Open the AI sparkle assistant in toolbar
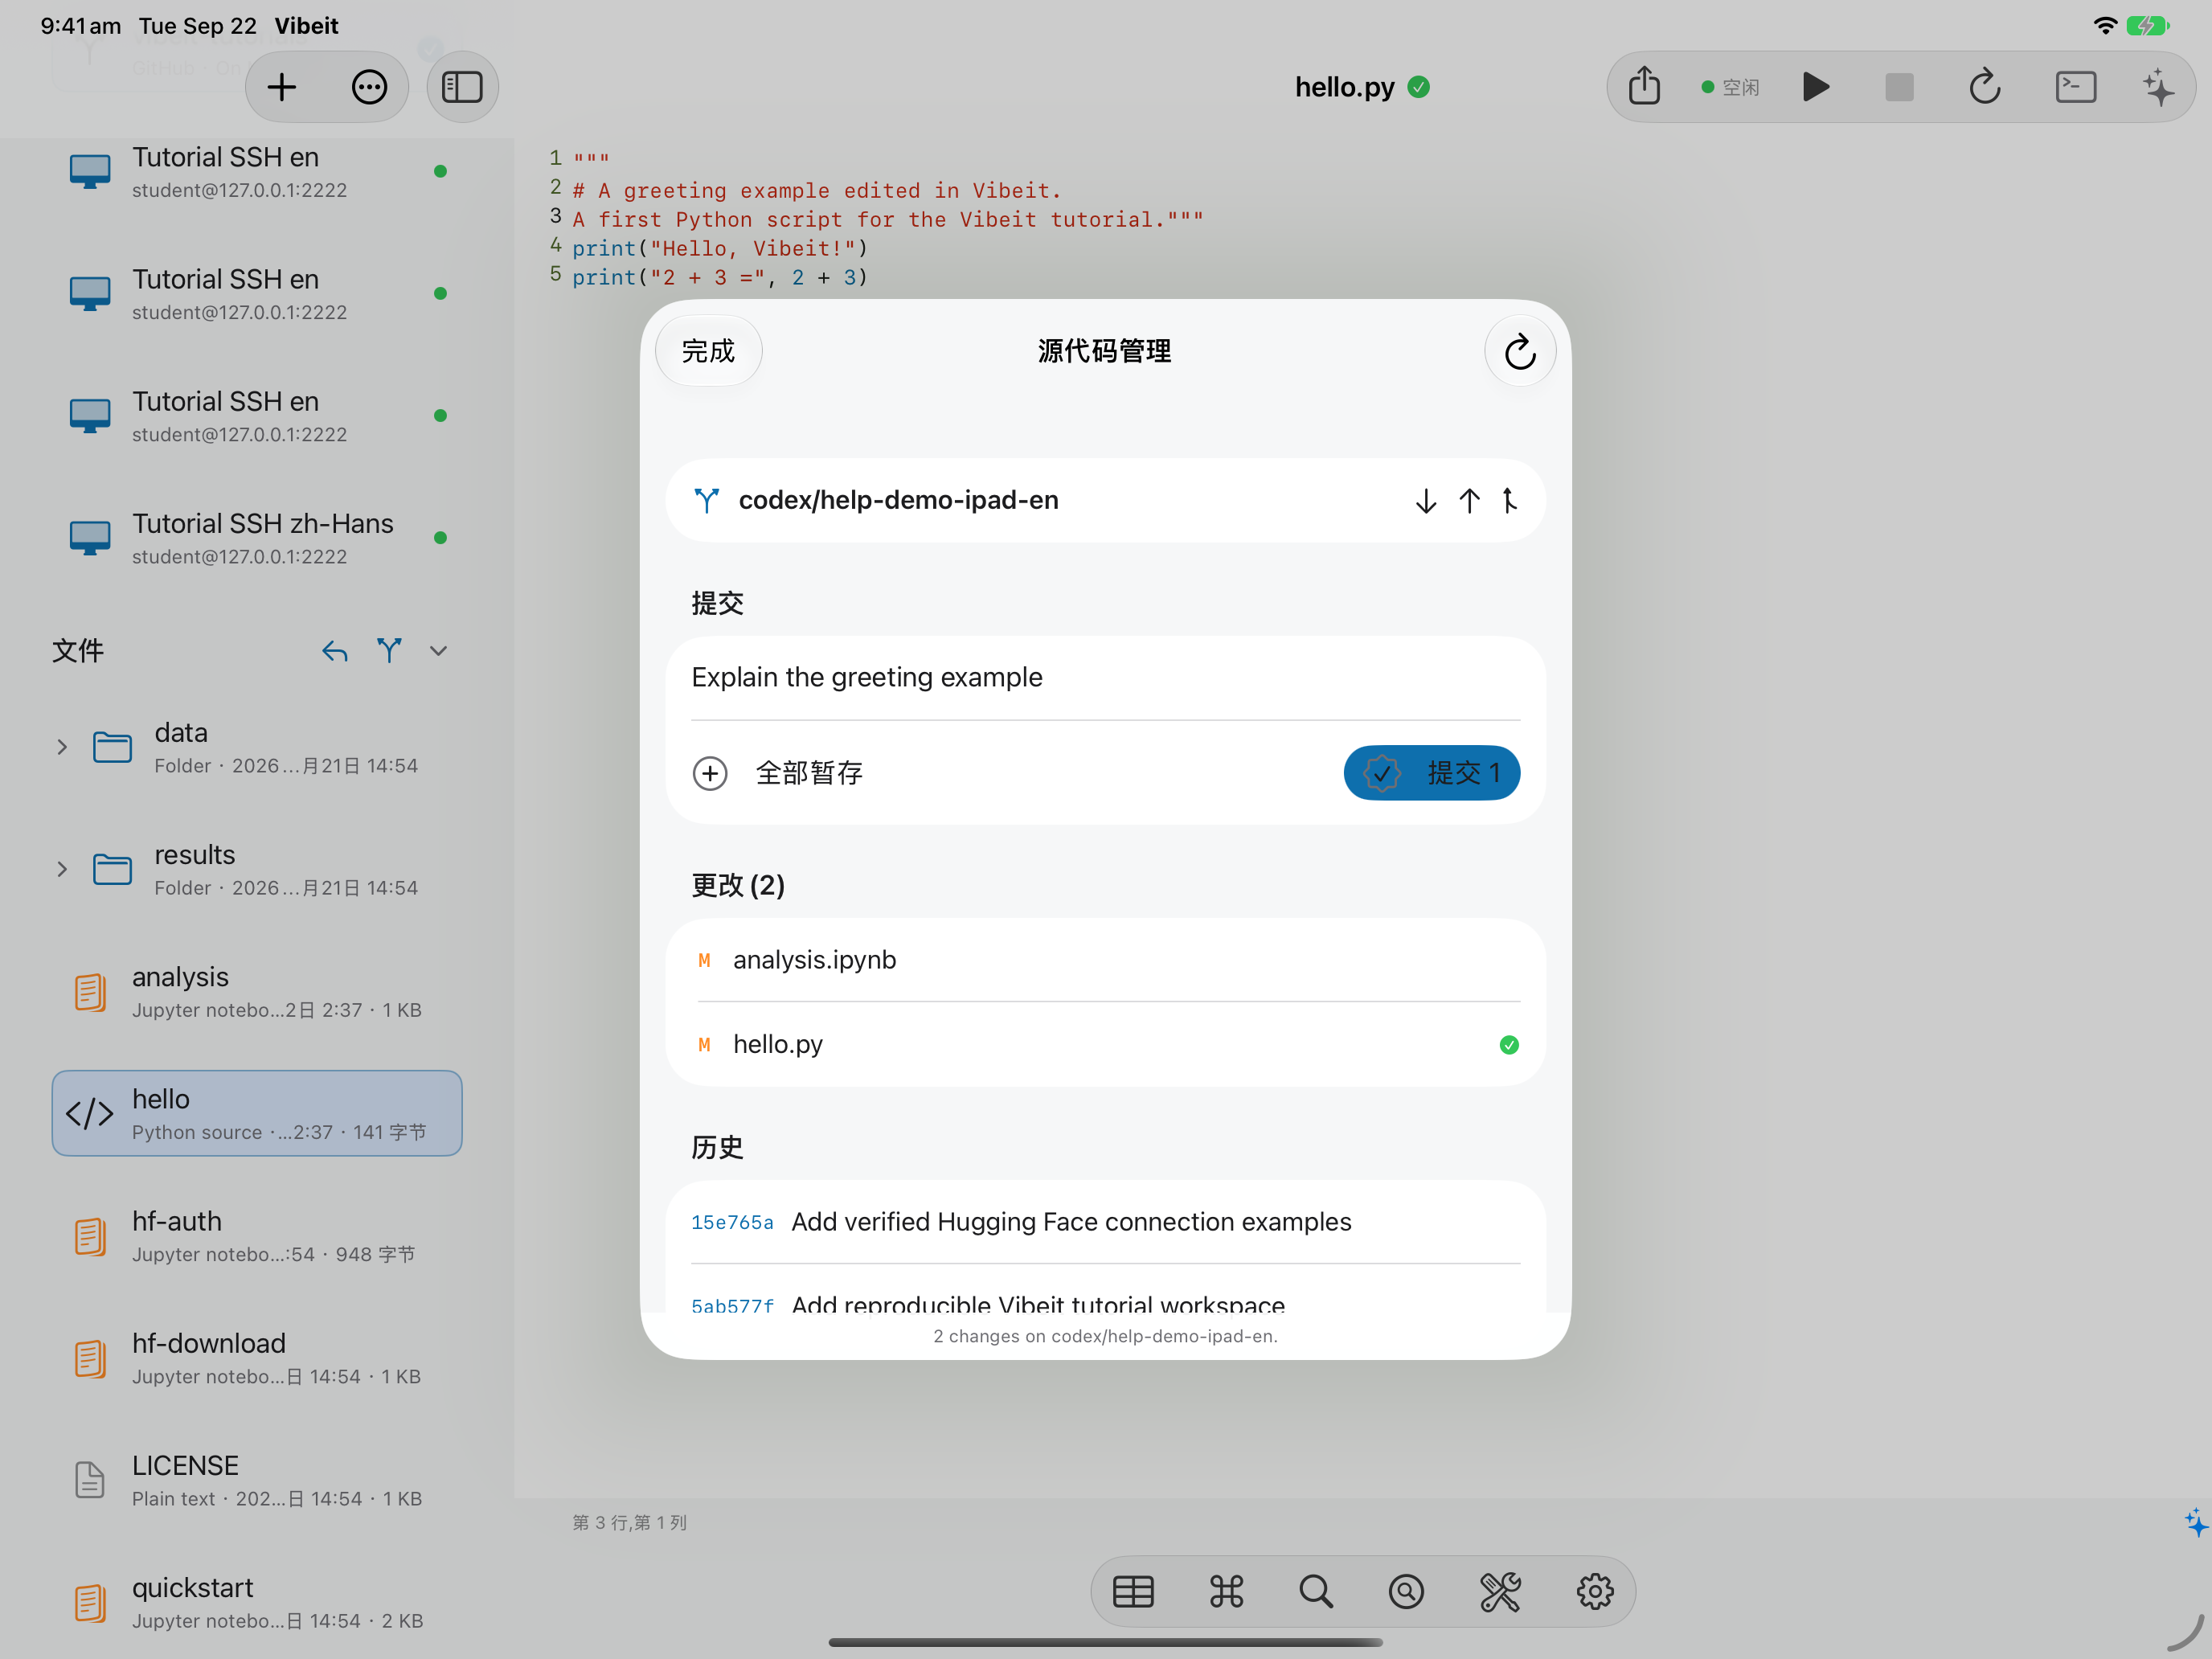This screenshot has width=2212, height=1659. coord(2158,87)
